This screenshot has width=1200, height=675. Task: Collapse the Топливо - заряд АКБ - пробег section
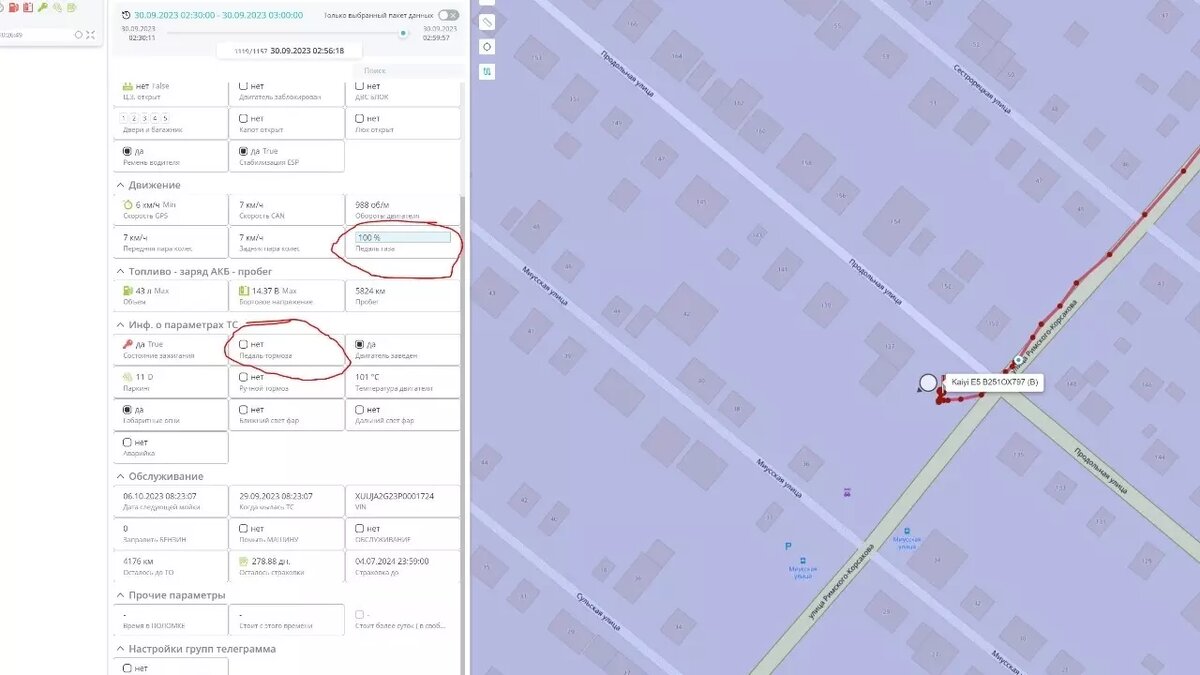point(120,271)
